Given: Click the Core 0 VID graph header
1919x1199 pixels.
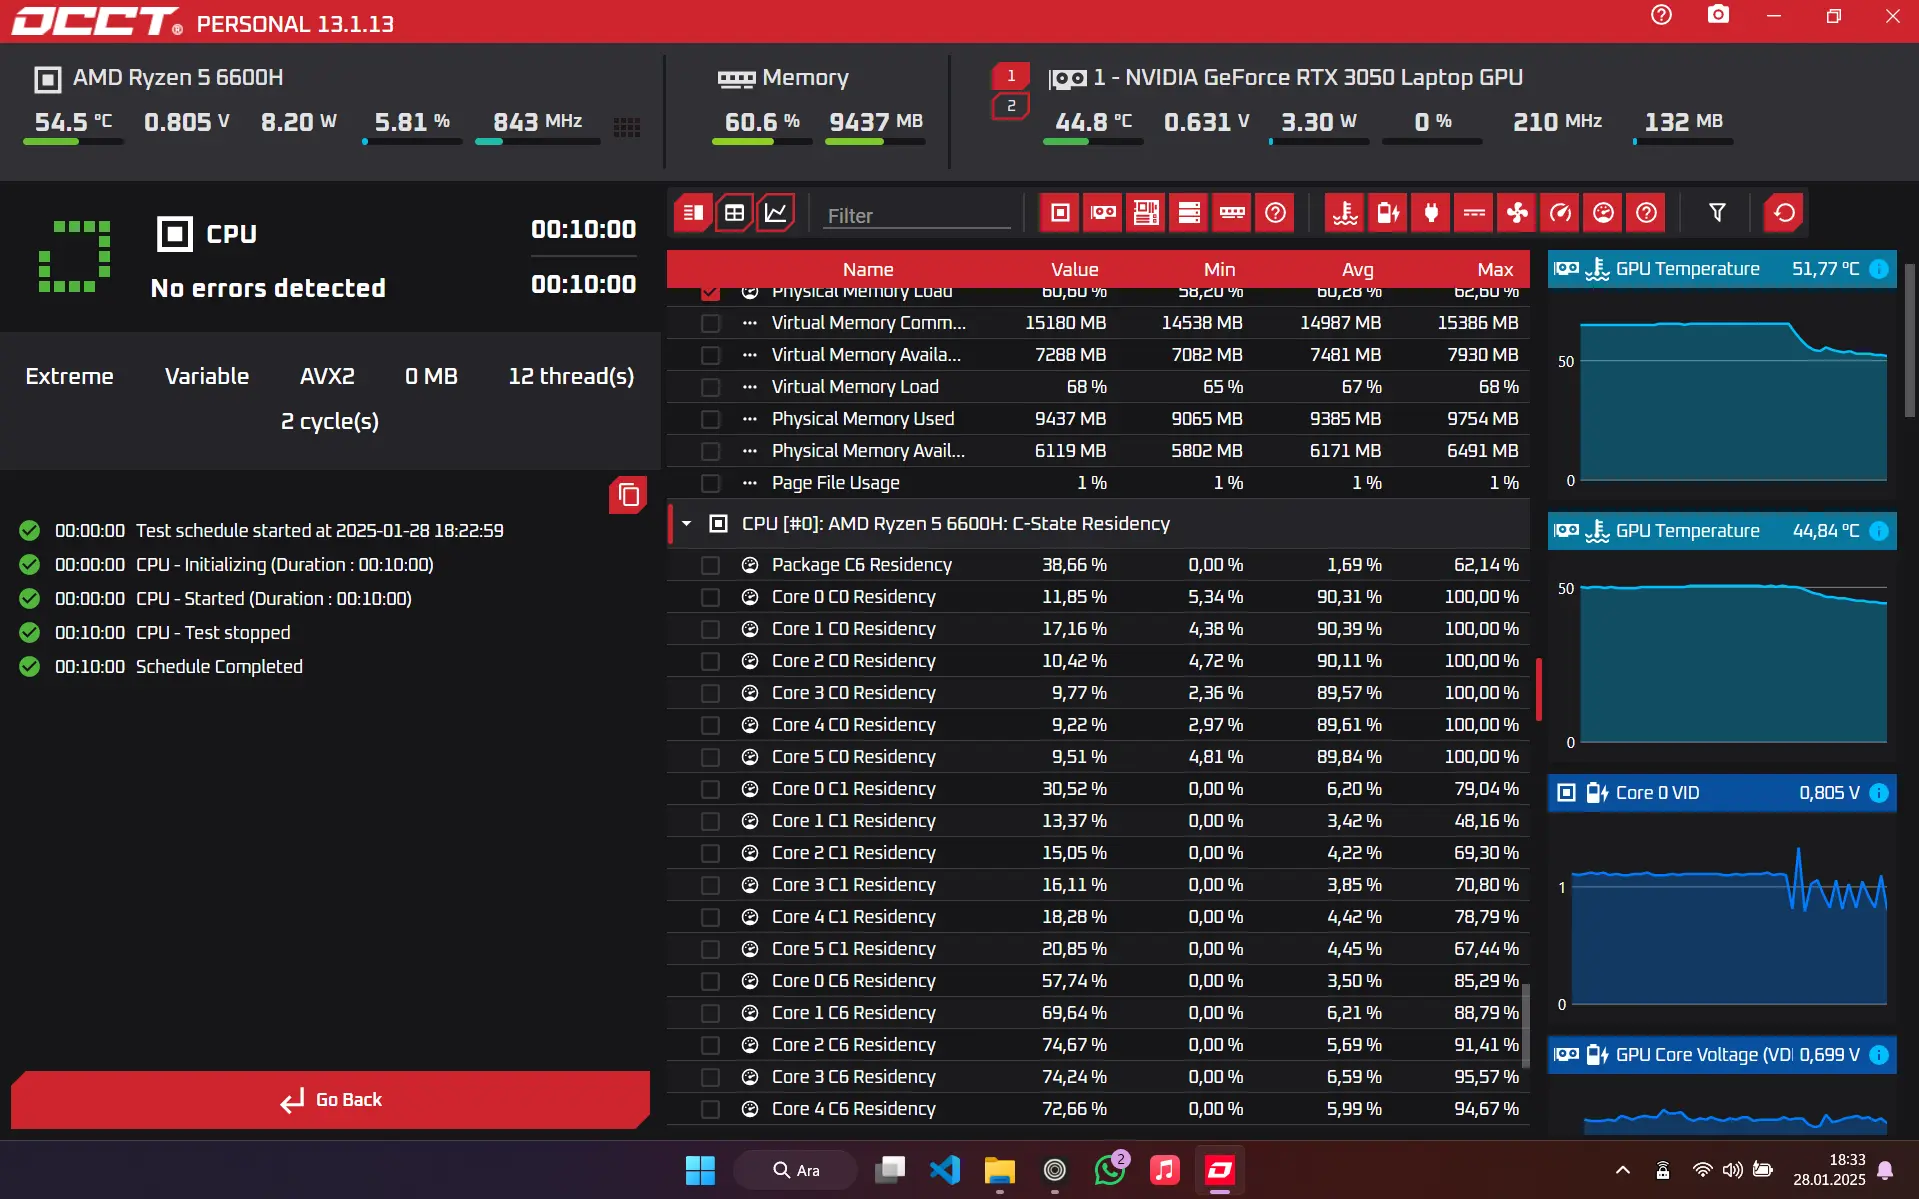Looking at the screenshot, I should pos(1722,793).
